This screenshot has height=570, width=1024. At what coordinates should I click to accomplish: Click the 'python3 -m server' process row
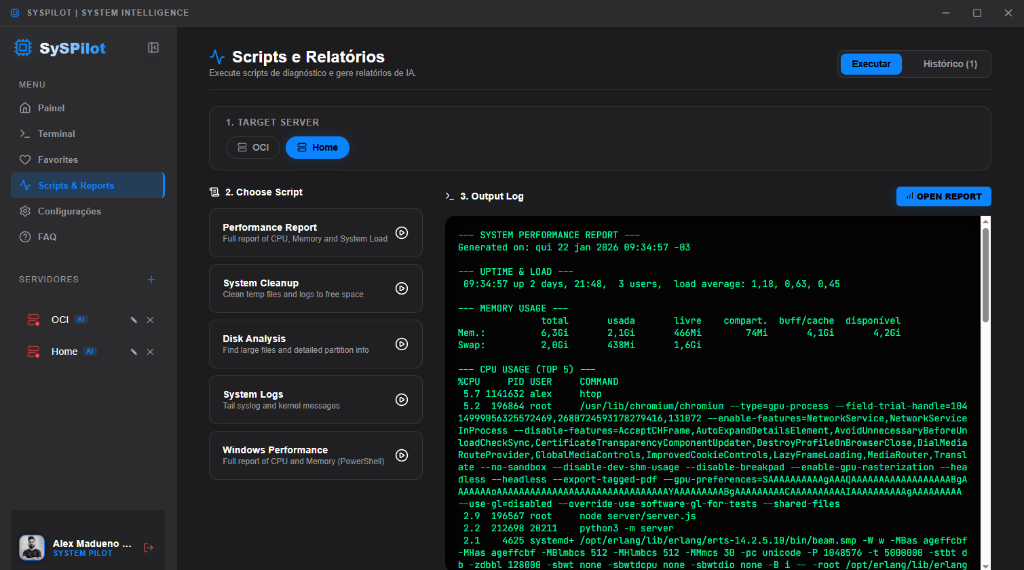568,529
